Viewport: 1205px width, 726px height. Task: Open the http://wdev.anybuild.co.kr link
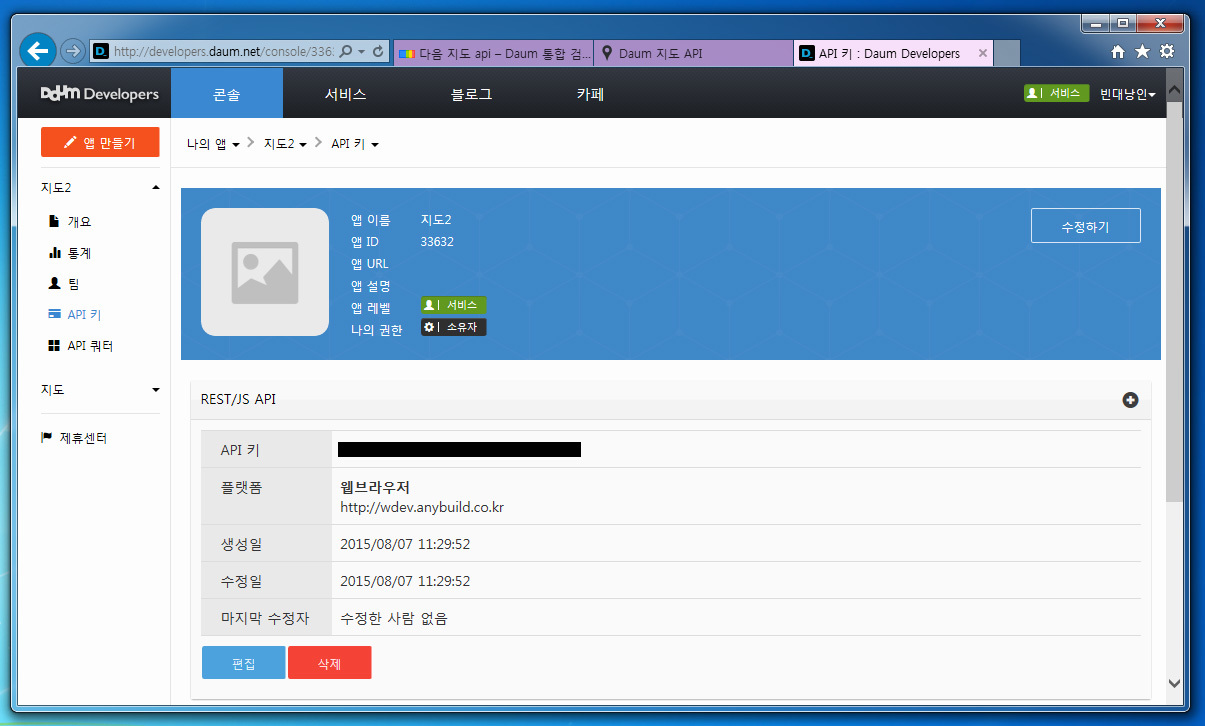pyautogui.click(x=421, y=506)
